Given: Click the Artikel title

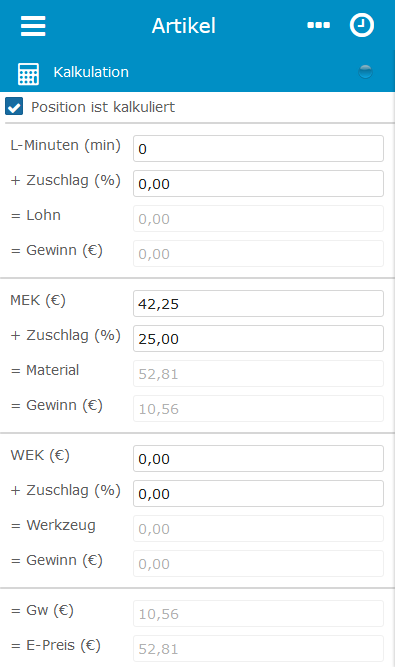Looking at the screenshot, I should [x=184, y=26].
